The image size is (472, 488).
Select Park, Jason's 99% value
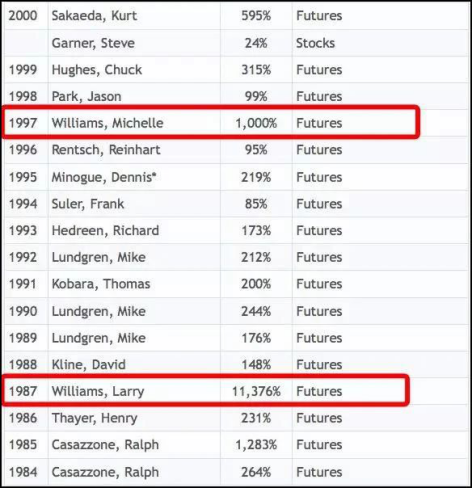pos(256,96)
